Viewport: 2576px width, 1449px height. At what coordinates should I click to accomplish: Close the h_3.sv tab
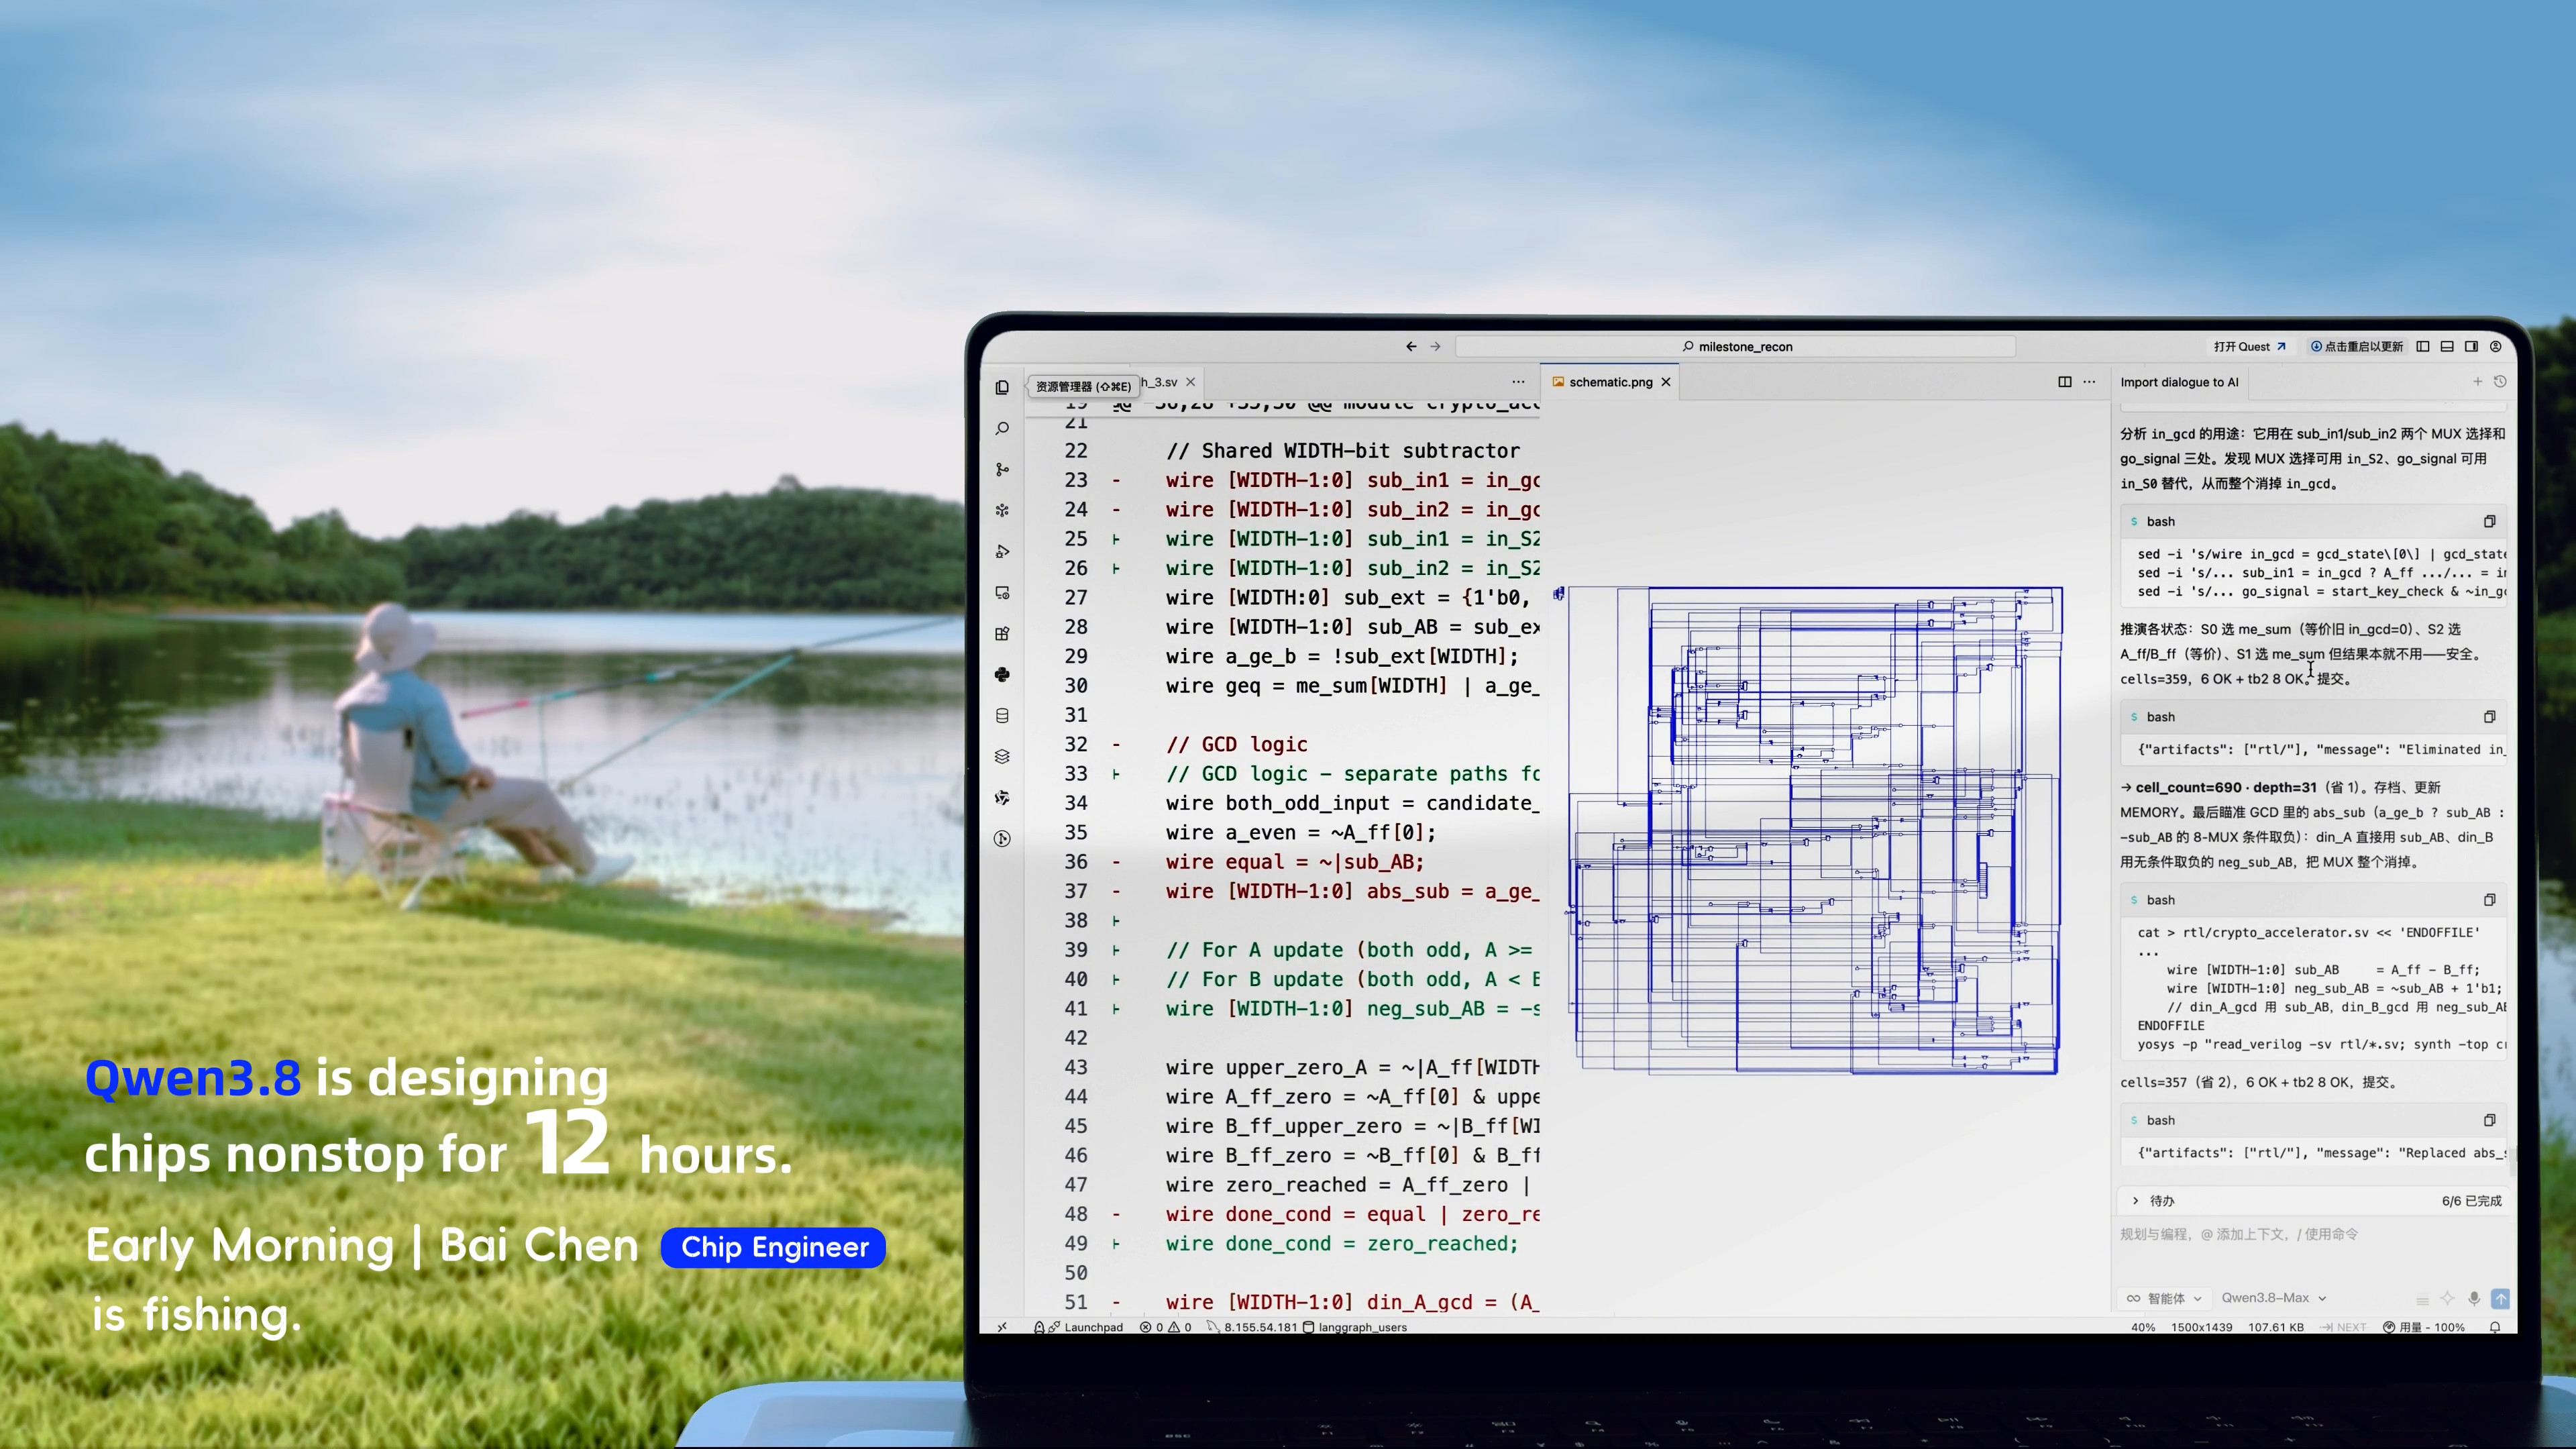click(x=1190, y=382)
